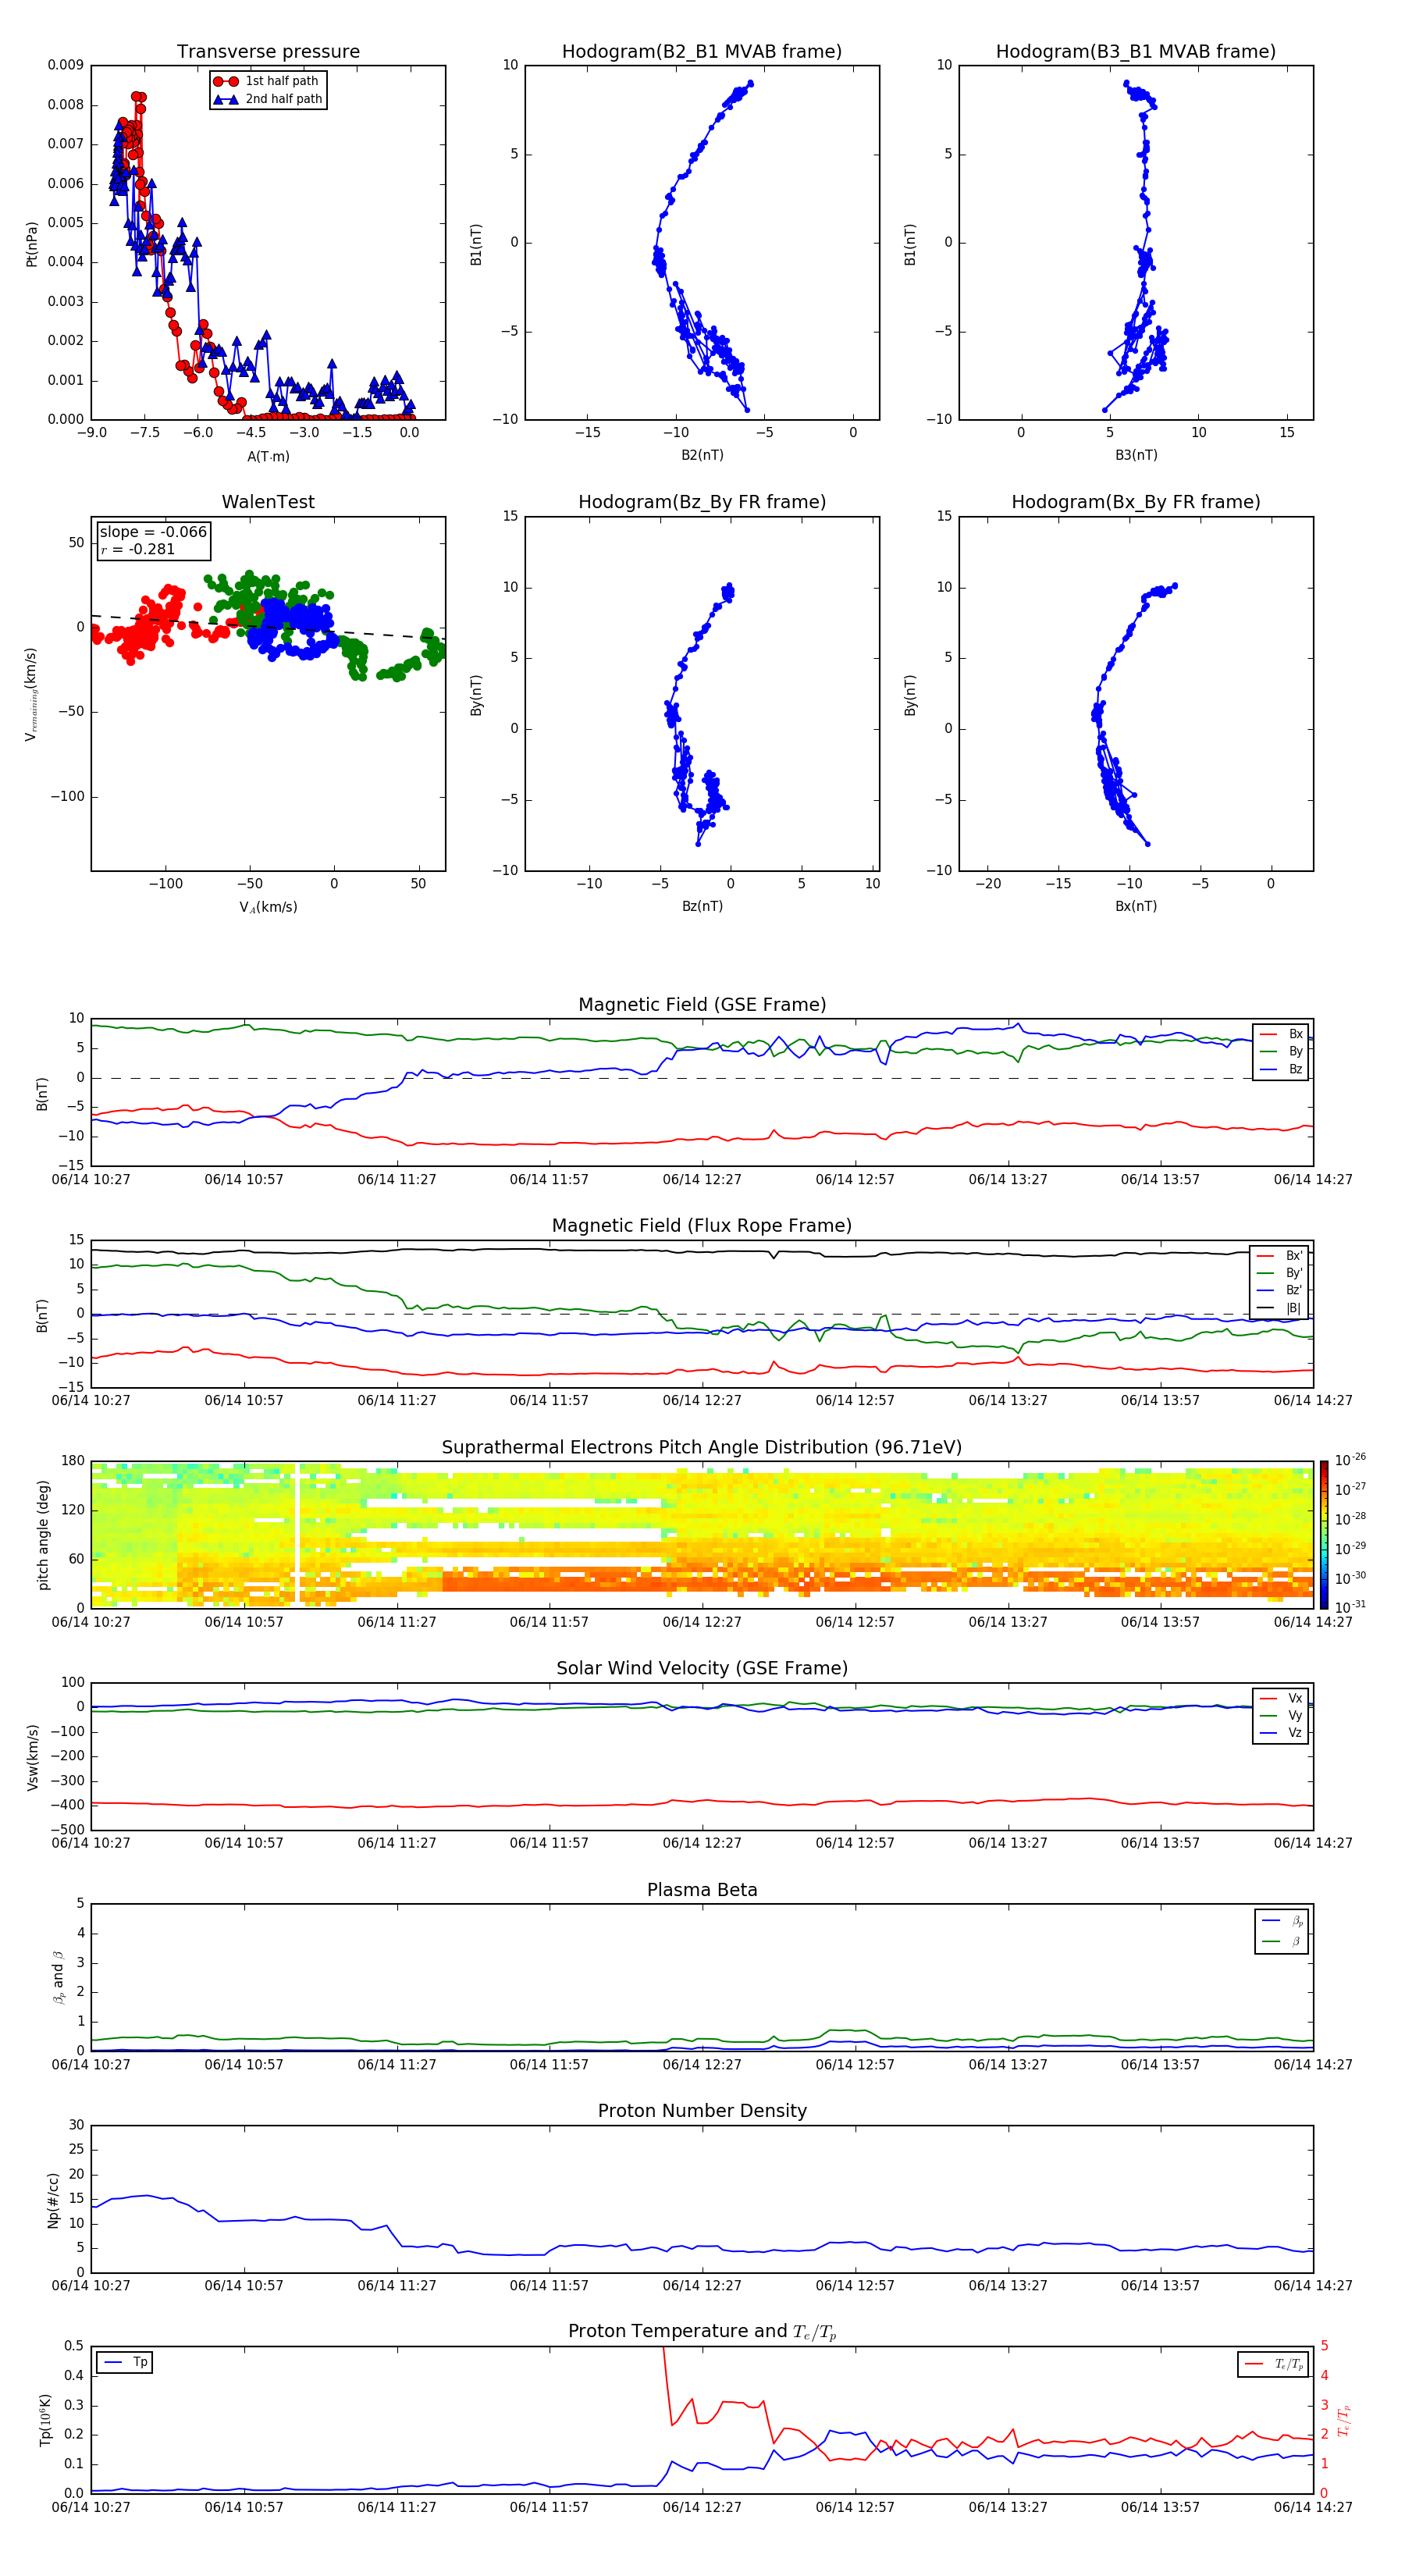Click 'Vsw(km/s)' y-axis label
The height and width of the screenshot is (2576, 1405).
[32, 1757]
